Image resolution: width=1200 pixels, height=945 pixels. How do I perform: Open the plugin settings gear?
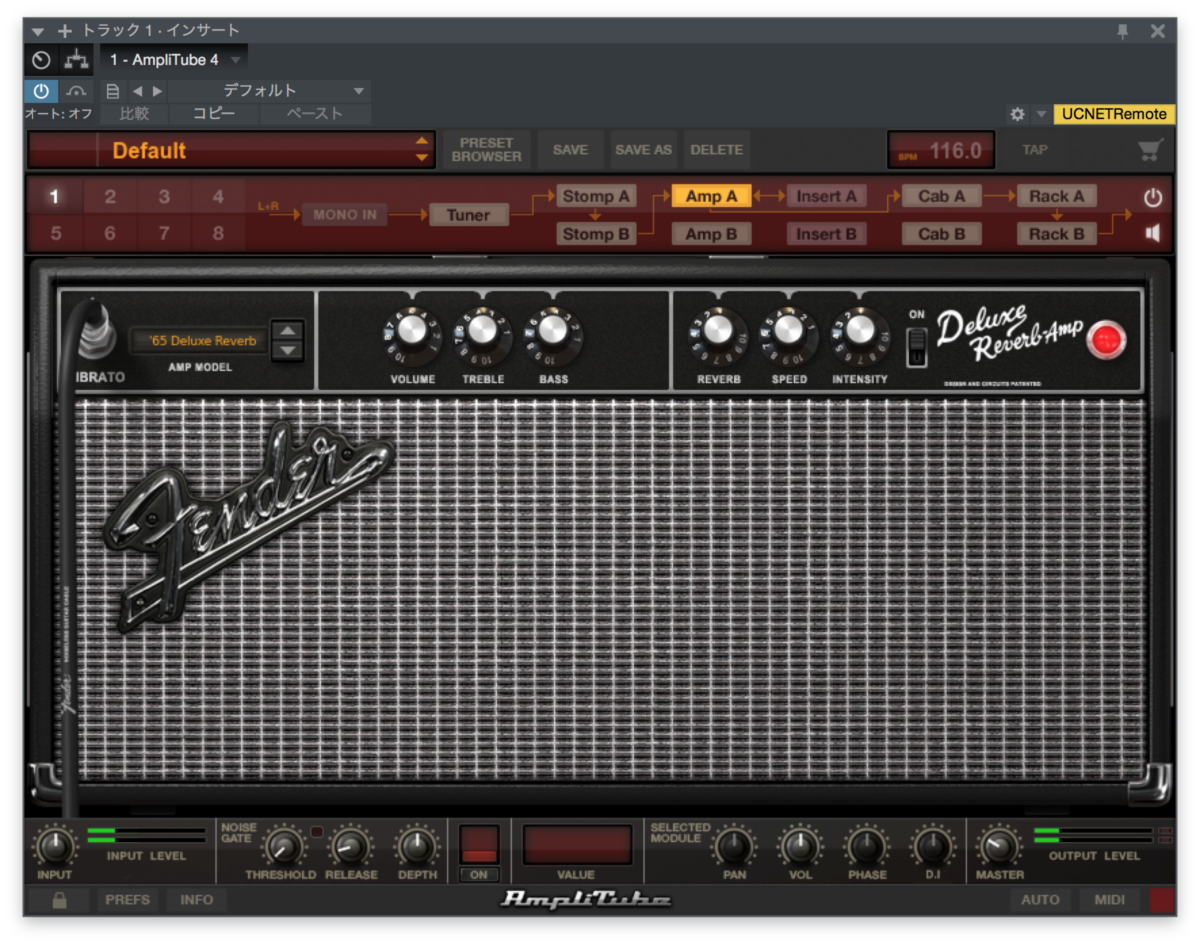click(1017, 114)
